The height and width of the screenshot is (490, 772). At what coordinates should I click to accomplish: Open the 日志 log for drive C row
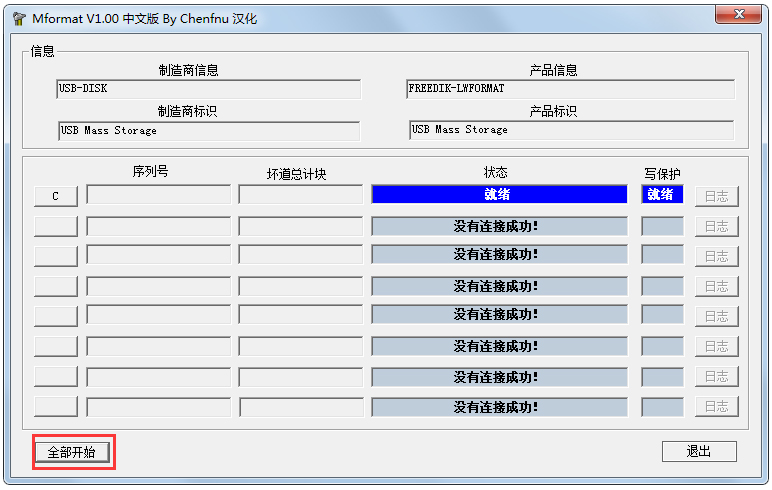pos(716,196)
